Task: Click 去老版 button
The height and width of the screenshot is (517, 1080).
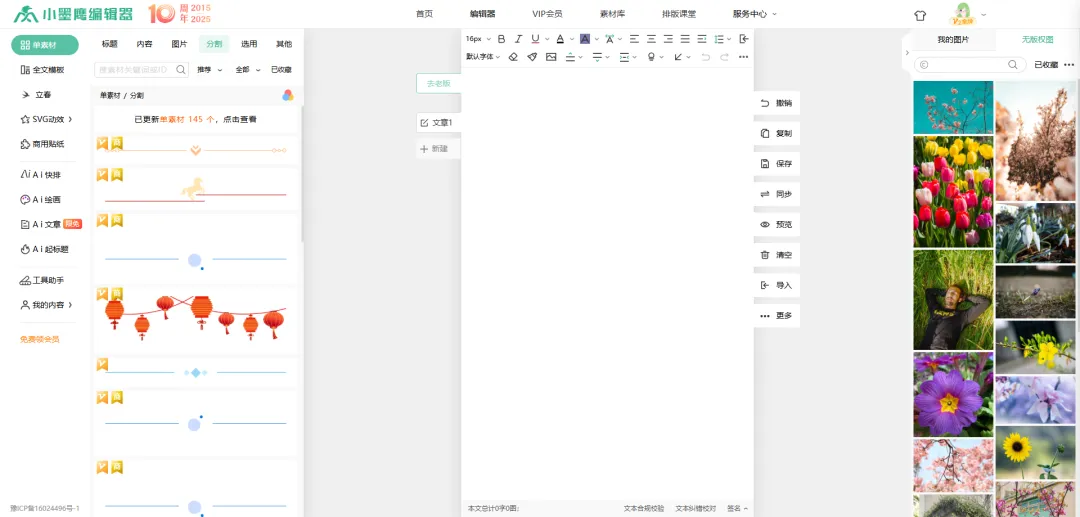Action: click(438, 83)
